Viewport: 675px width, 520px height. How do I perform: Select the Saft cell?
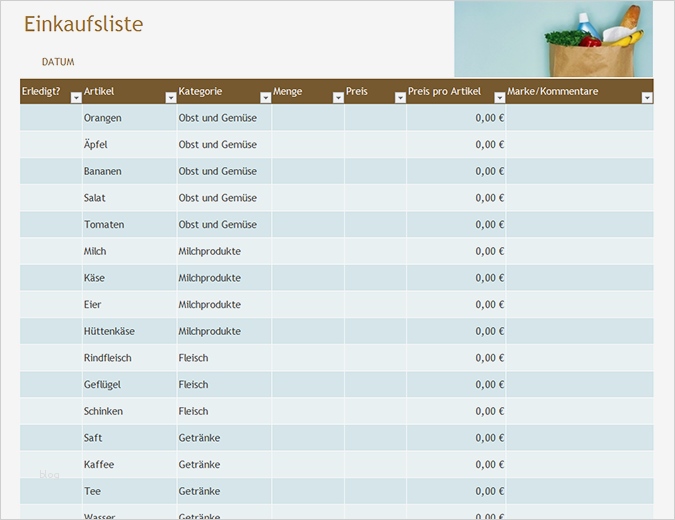click(129, 438)
